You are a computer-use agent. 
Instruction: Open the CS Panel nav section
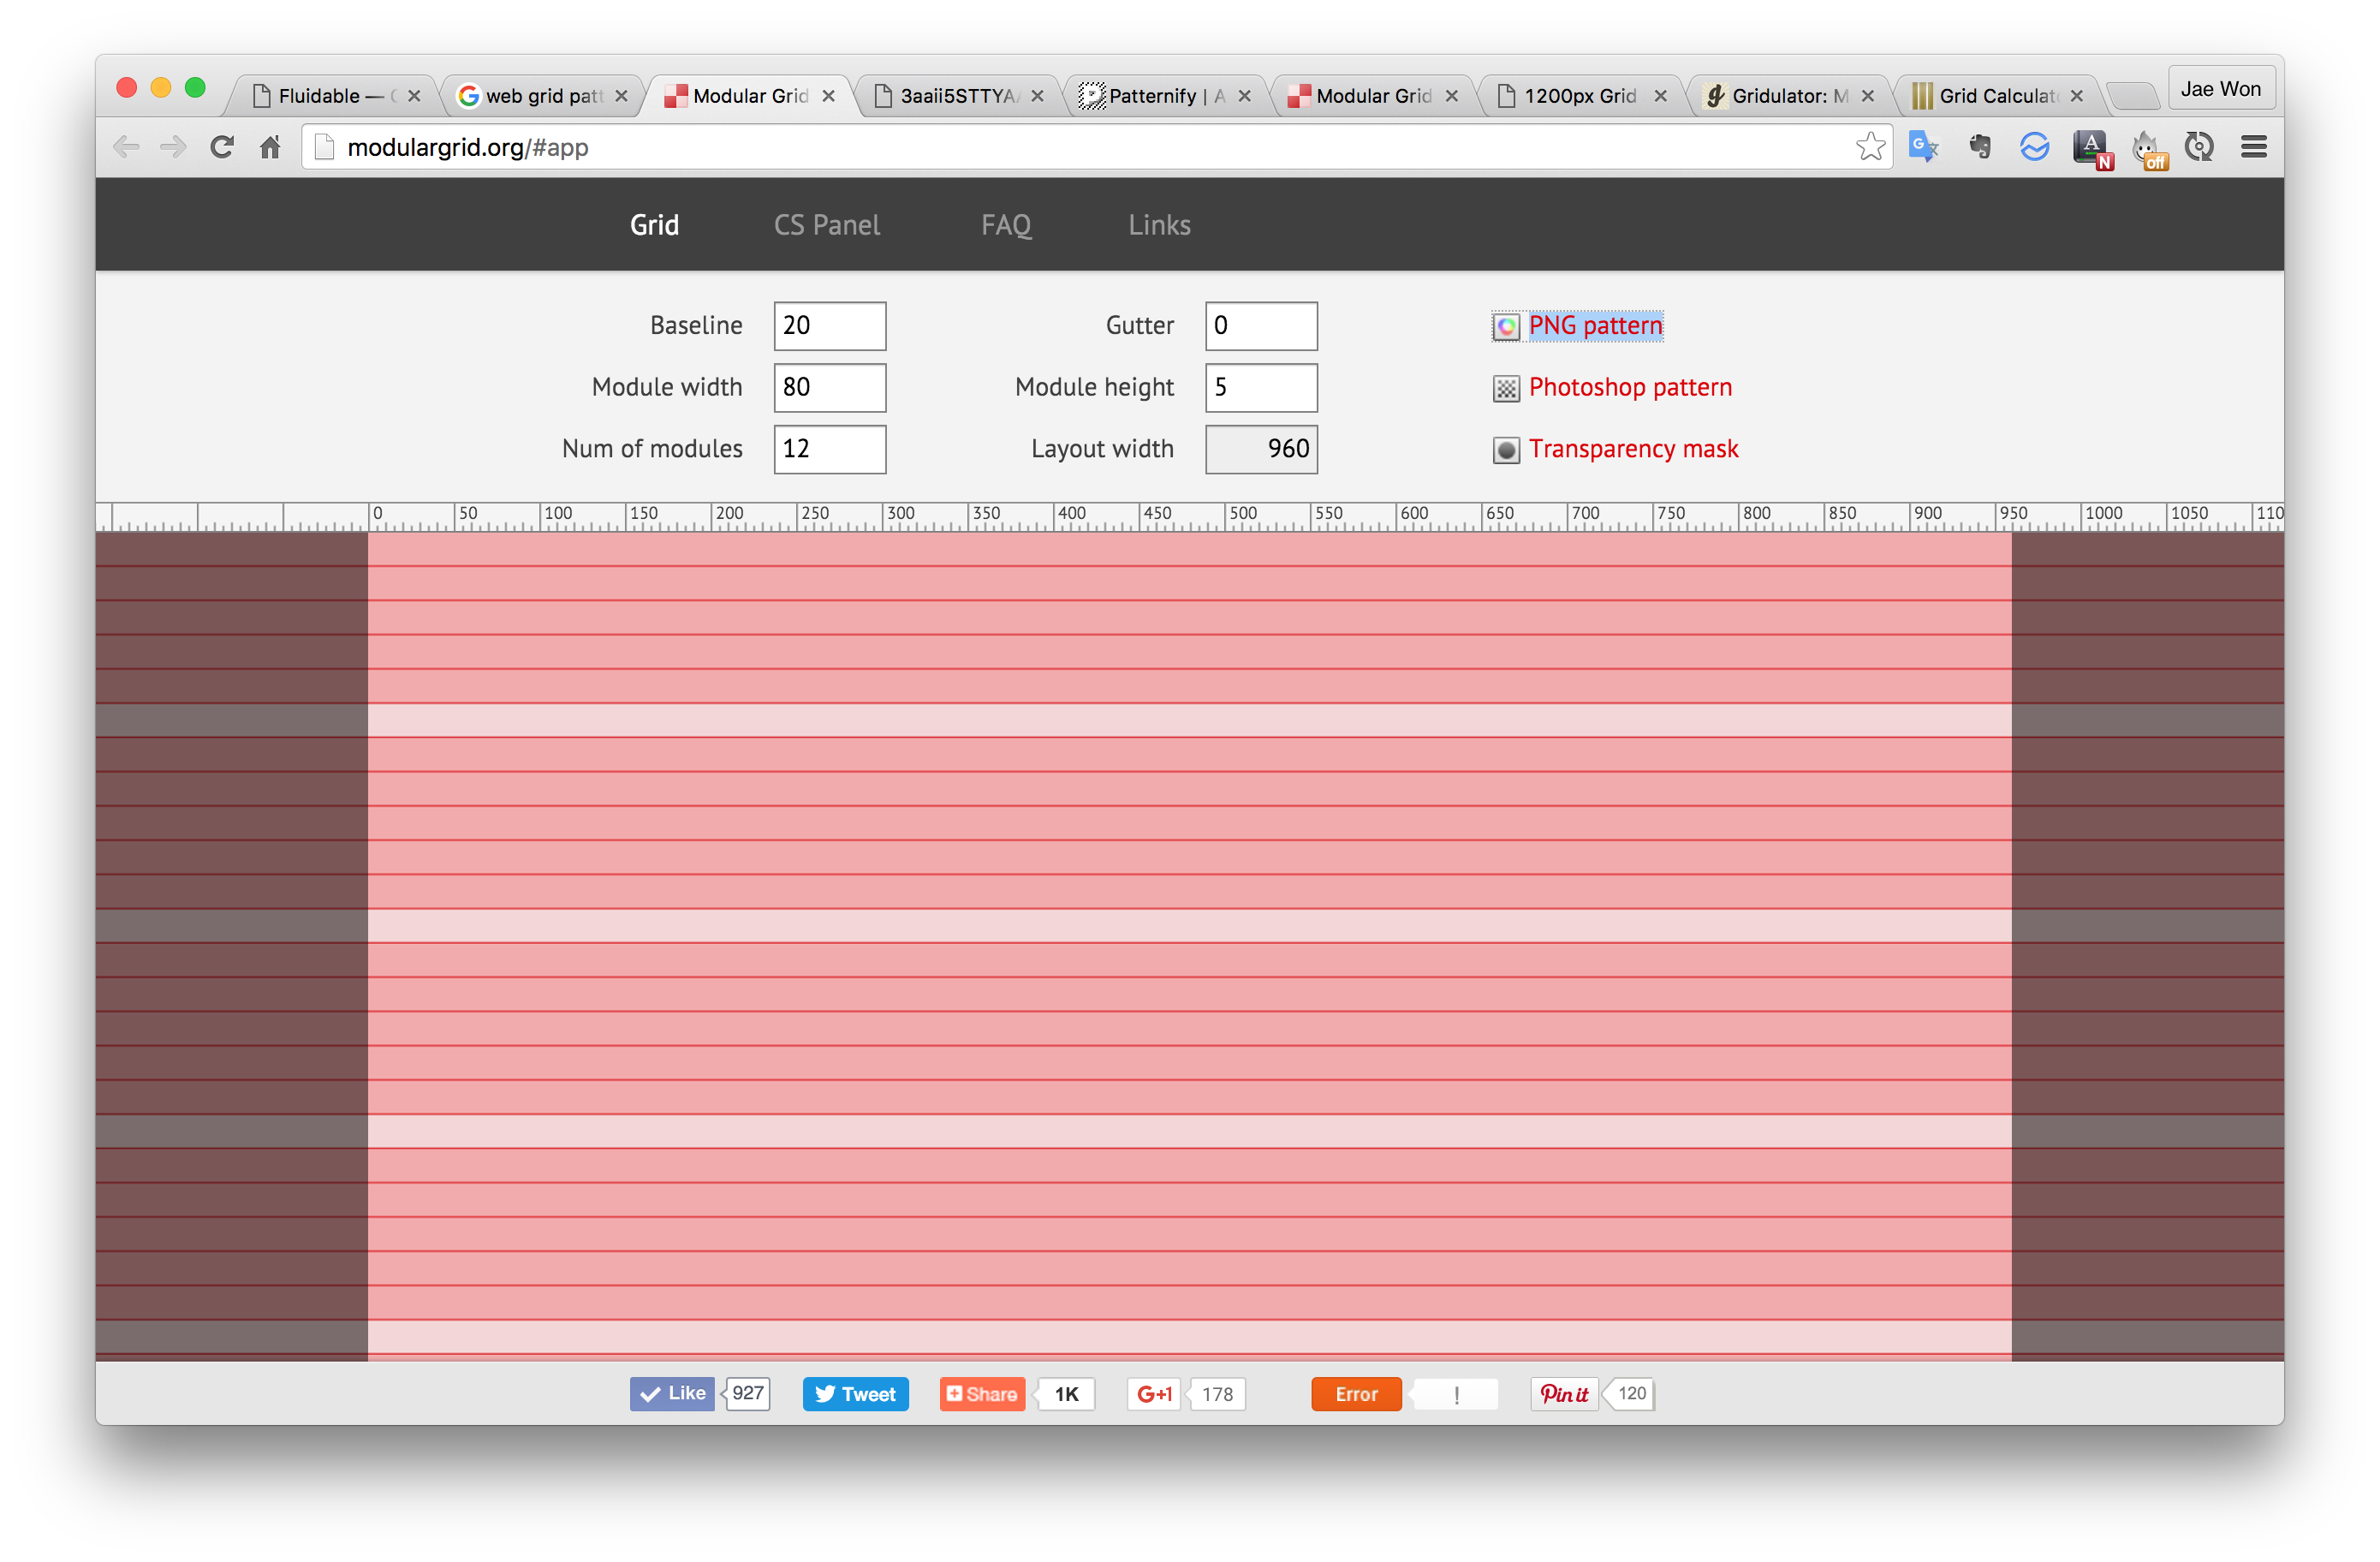[826, 225]
